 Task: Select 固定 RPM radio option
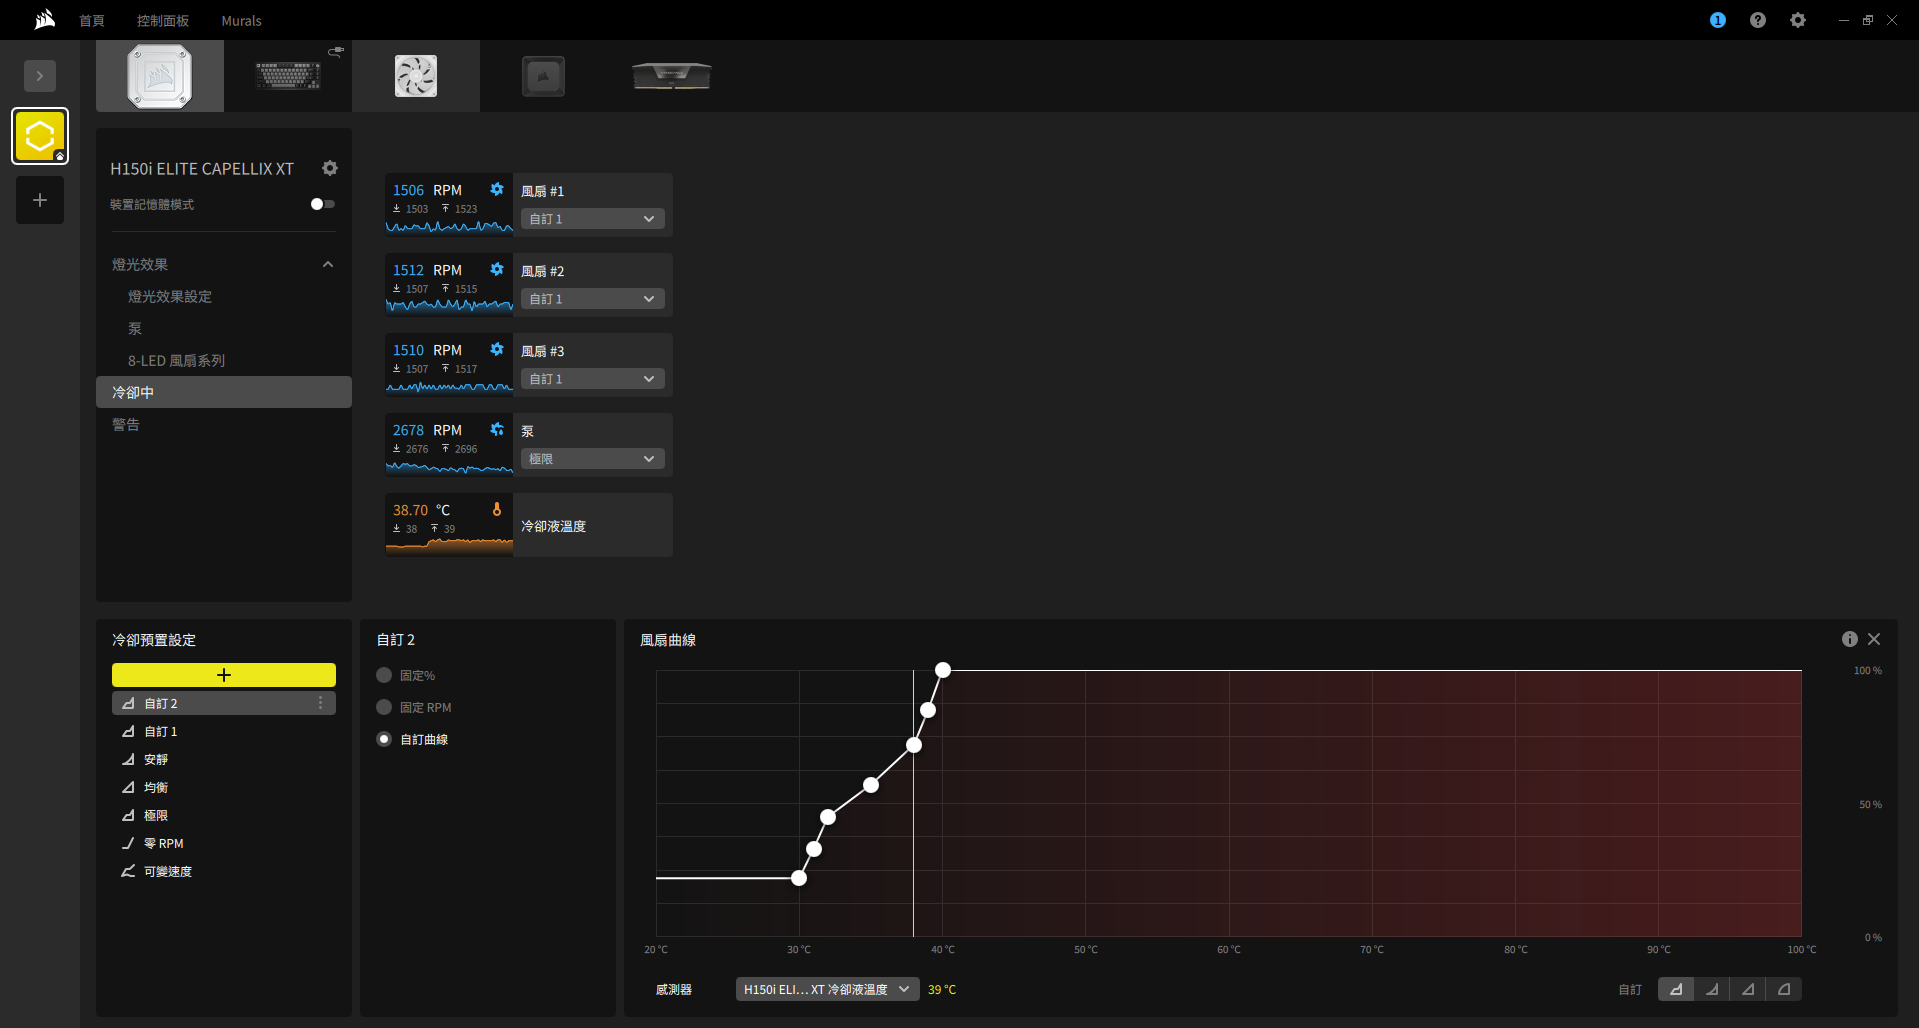(x=384, y=707)
